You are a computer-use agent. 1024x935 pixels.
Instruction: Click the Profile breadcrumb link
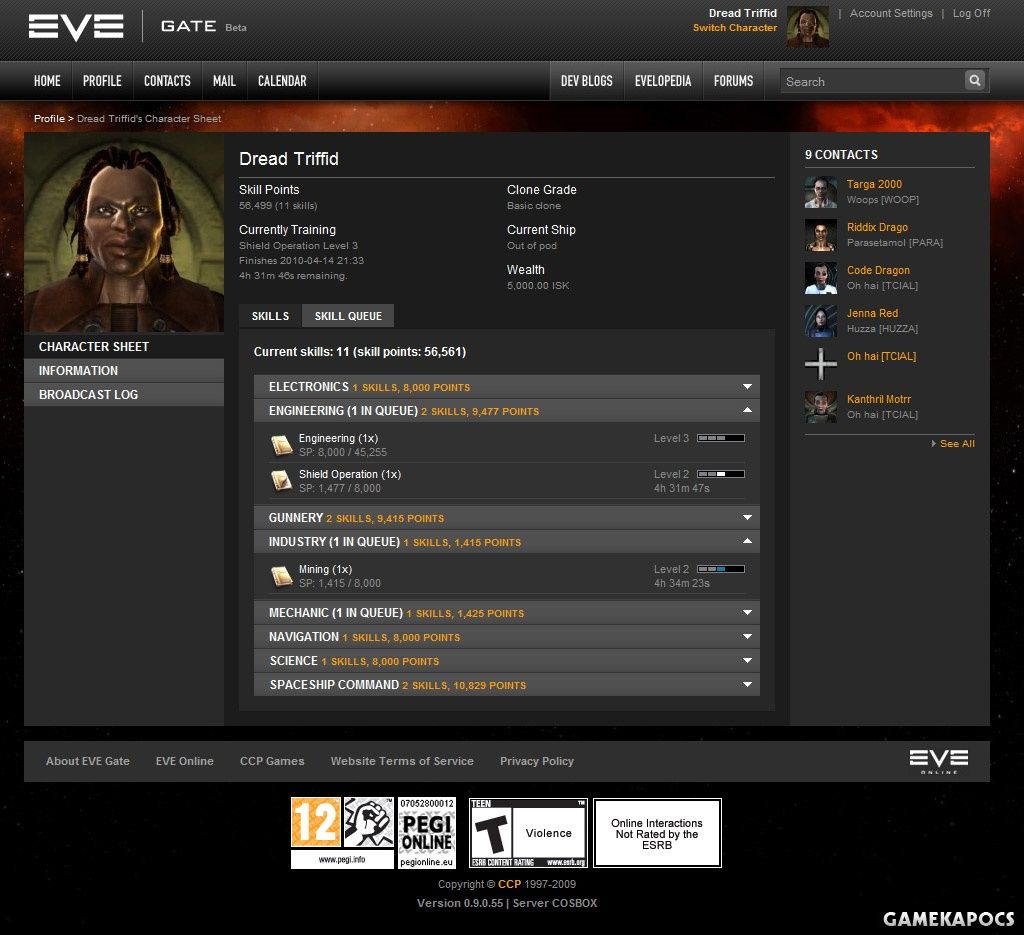click(49, 118)
